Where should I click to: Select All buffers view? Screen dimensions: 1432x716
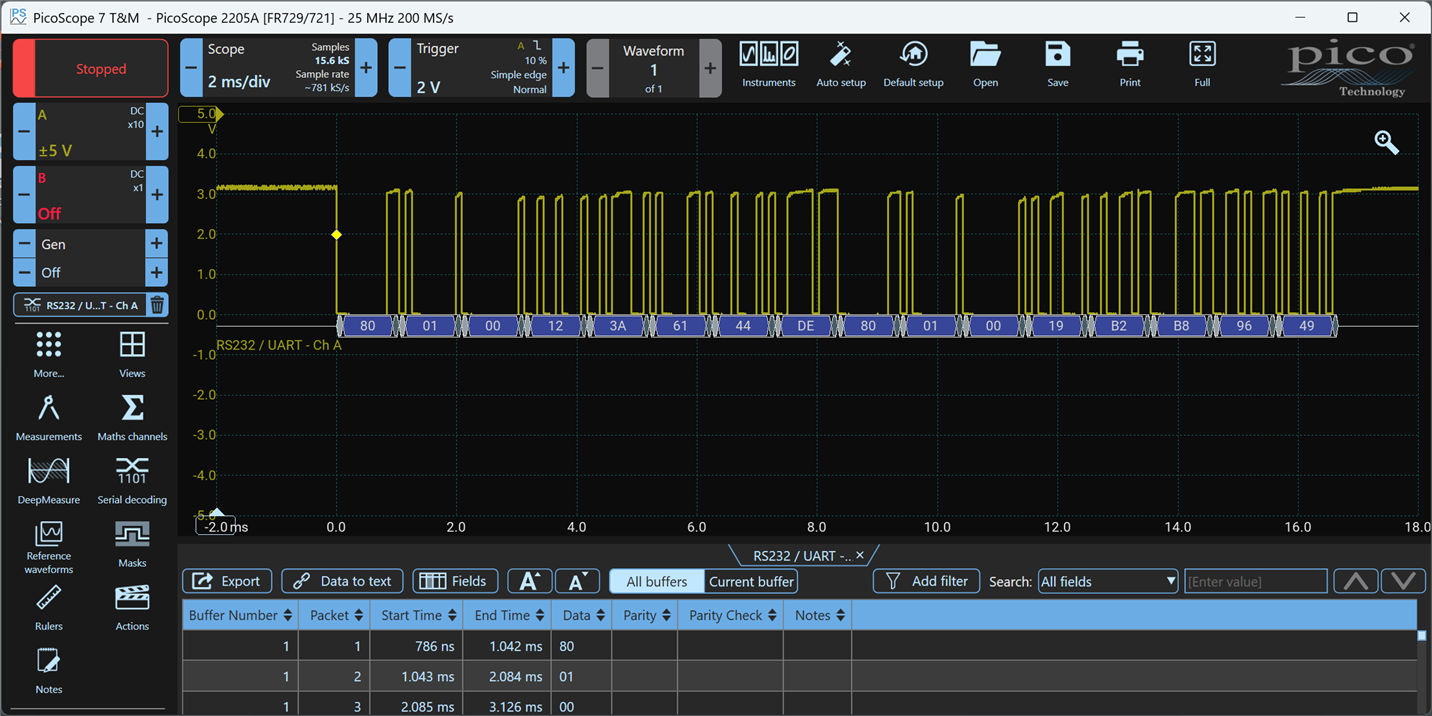tap(657, 581)
